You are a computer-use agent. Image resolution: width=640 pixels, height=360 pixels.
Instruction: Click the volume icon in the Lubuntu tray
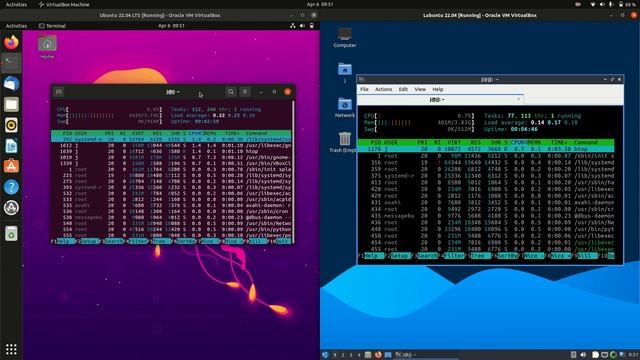[583, 355]
